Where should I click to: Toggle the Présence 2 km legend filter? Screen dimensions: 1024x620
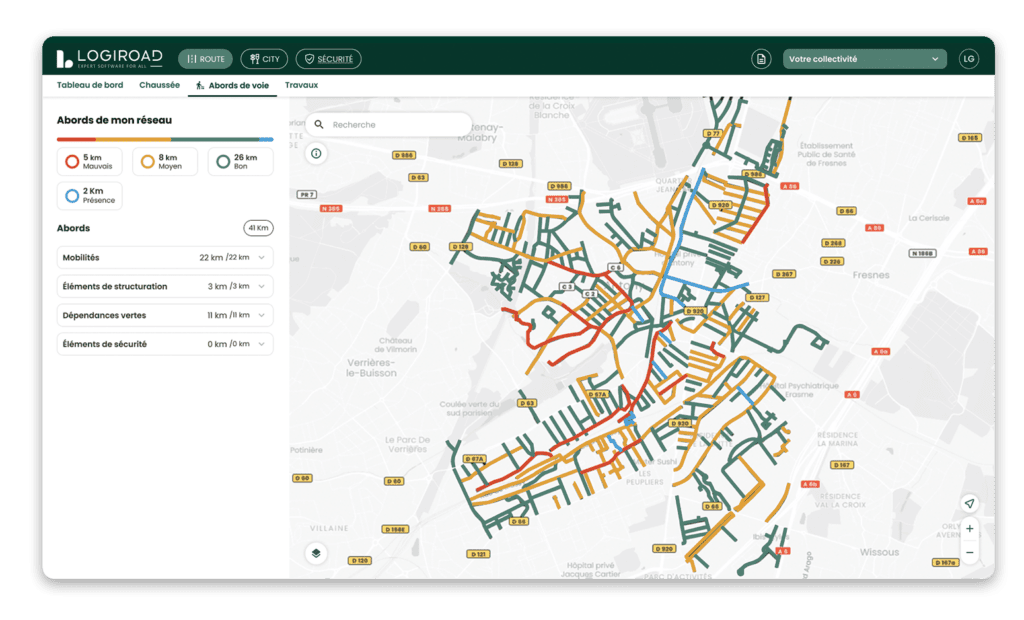89,196
